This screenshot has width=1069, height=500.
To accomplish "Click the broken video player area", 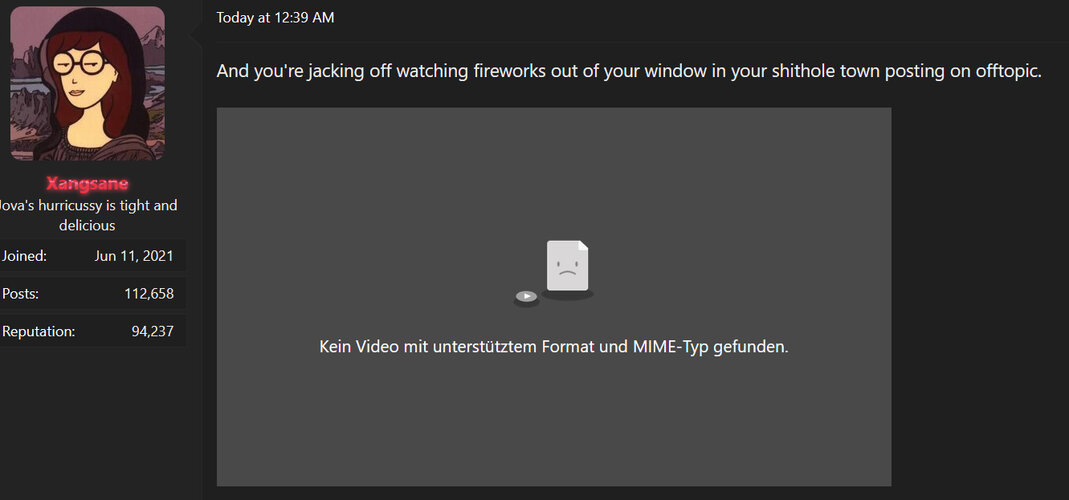I will tap(554, 297).
